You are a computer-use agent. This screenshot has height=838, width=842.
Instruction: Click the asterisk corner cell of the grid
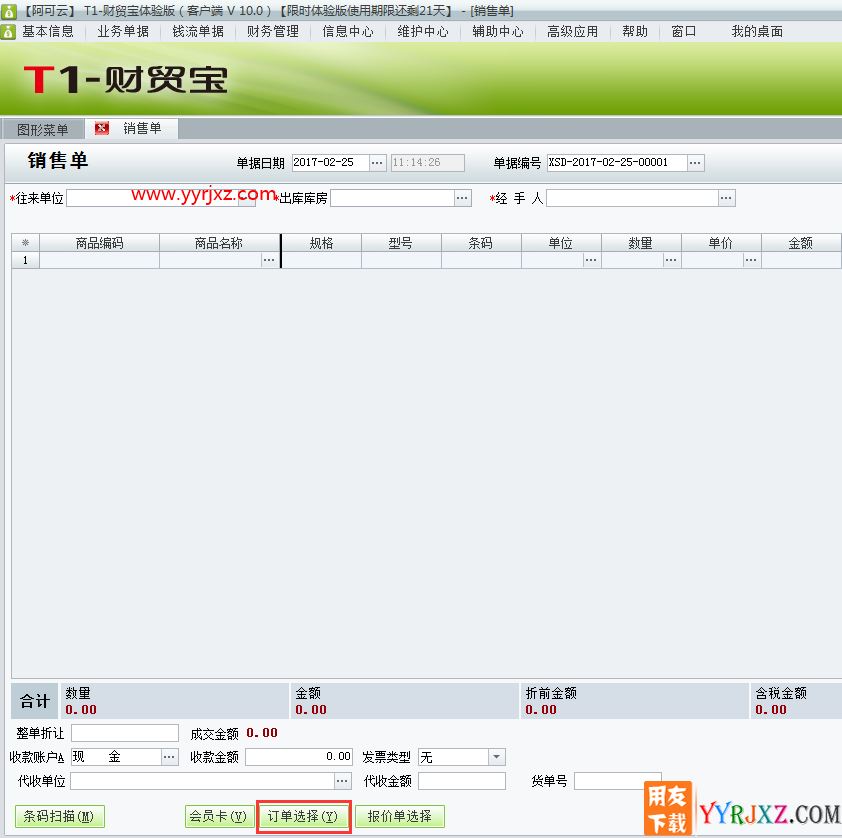25,243
